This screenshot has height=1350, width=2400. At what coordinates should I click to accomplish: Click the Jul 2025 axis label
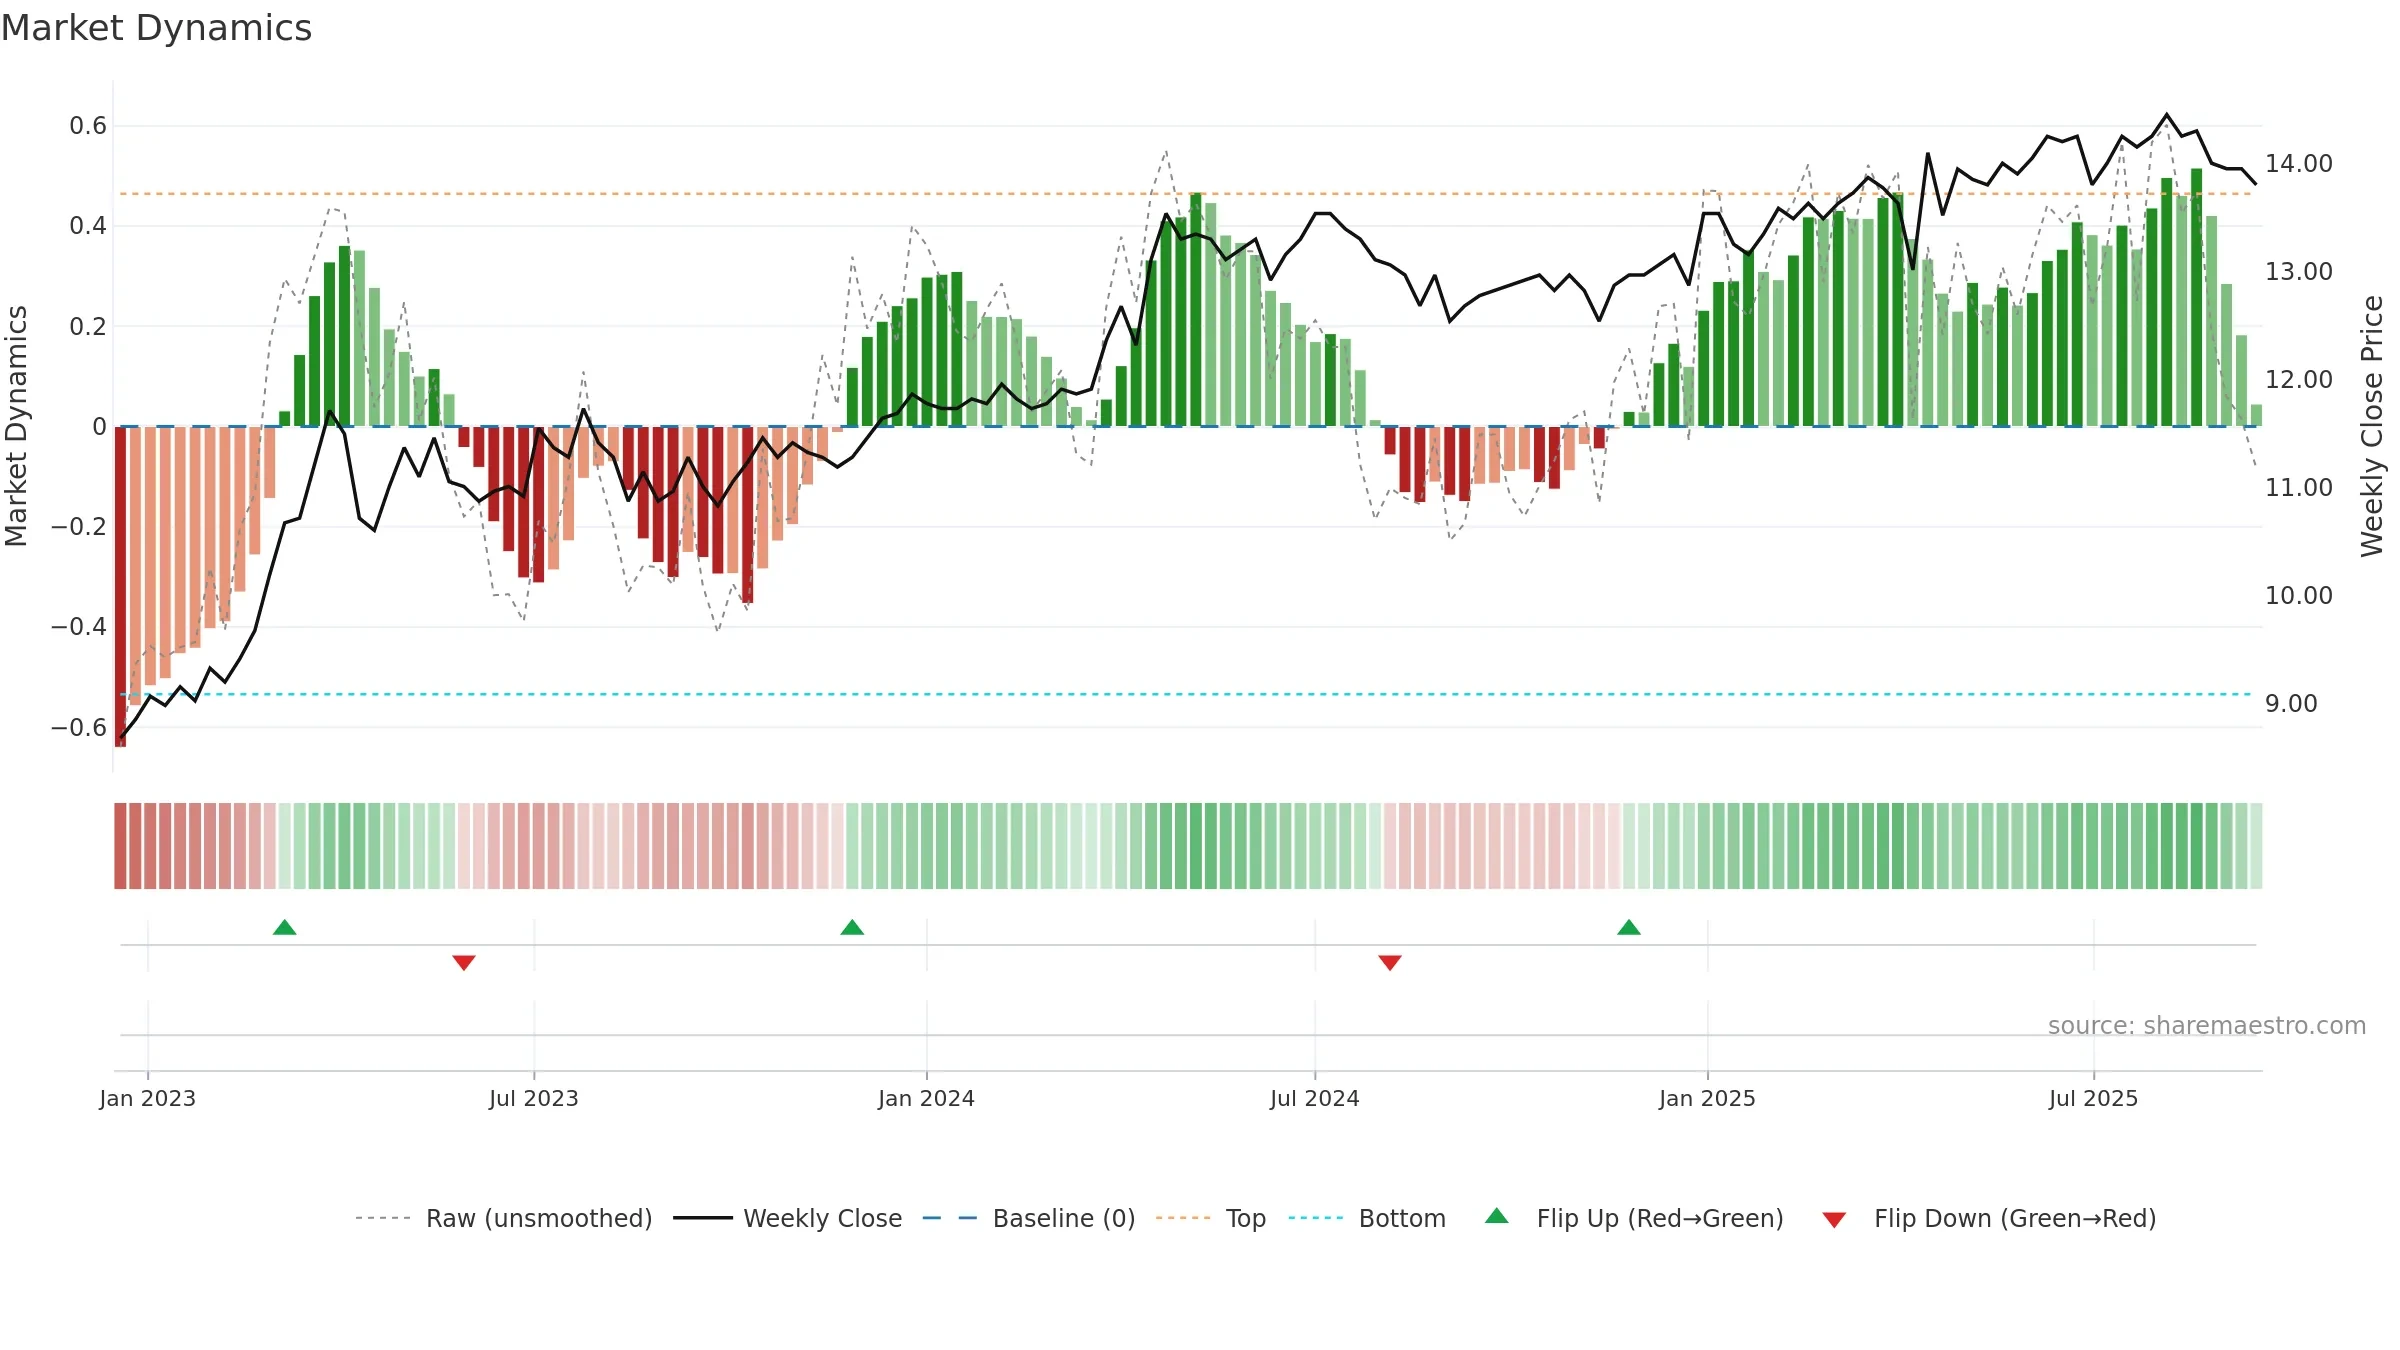click(x=2094, y=1098)
